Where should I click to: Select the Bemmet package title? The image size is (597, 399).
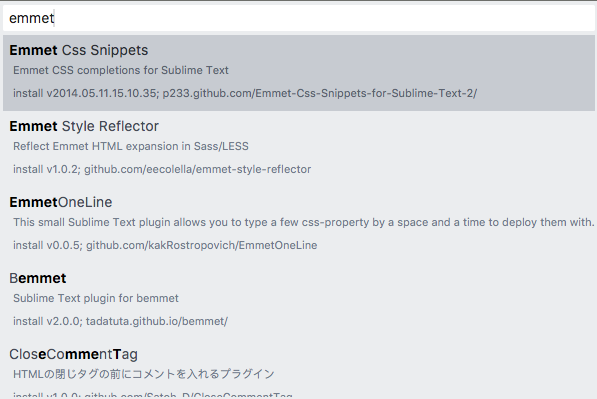[x=38, y=278]
